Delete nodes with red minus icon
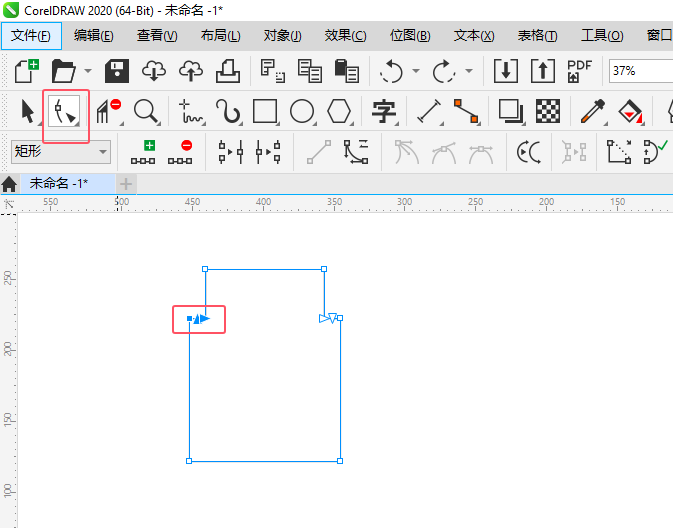The height and width of the screenshot is (528, 673). point(180,152)
